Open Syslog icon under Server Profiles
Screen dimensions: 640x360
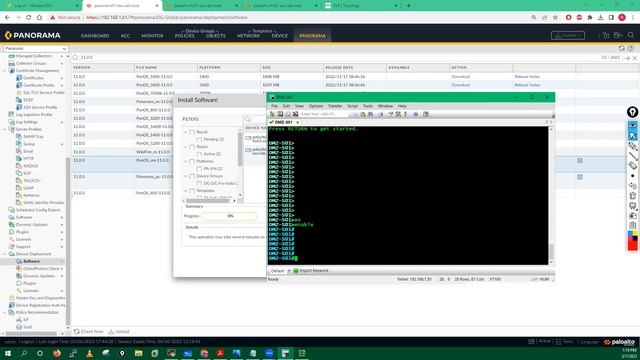(x=19, y=144)
